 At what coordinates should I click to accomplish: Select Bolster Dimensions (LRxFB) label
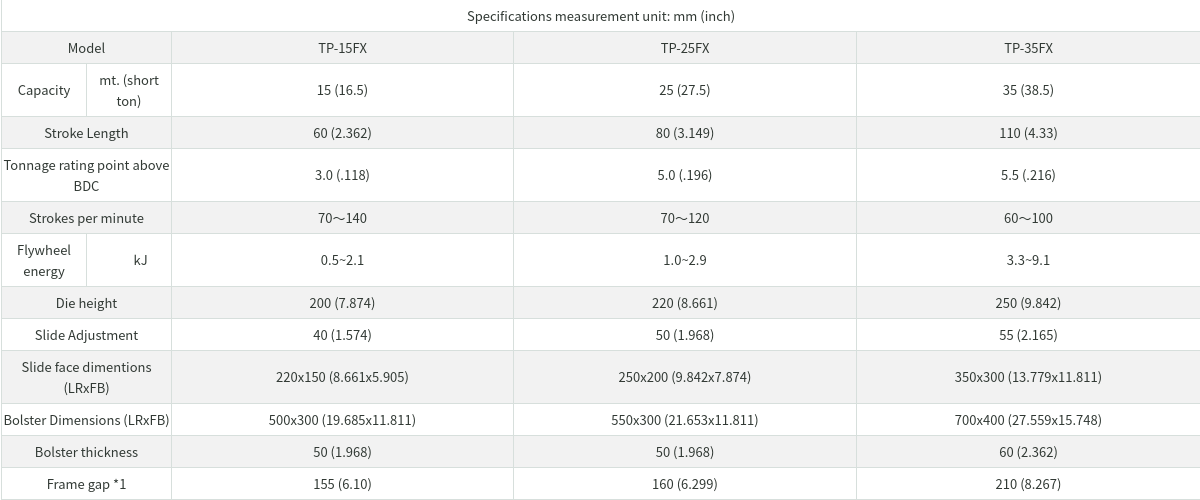pos(86,420)
